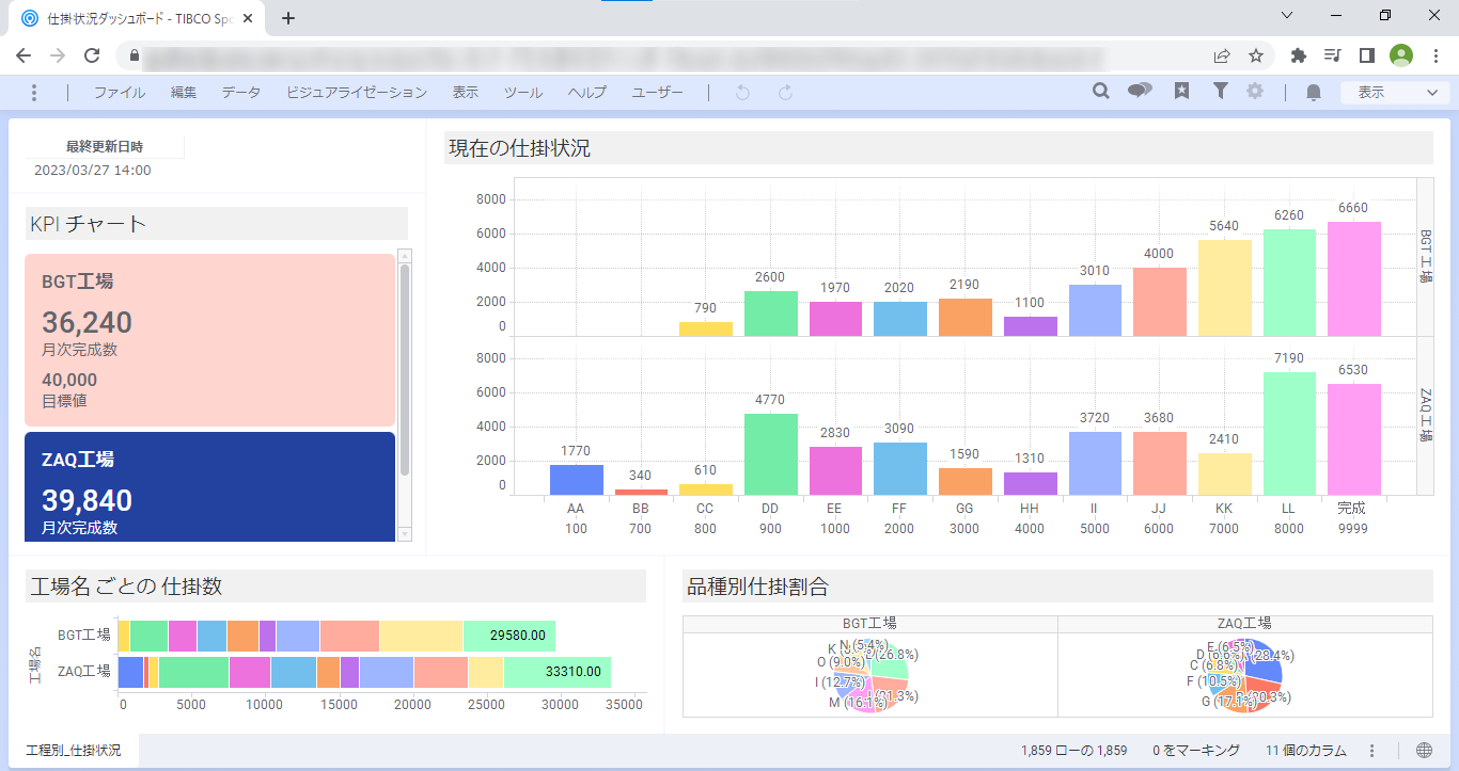Click the 2600 DD bar in BGT chart

[x=771, y=314]
